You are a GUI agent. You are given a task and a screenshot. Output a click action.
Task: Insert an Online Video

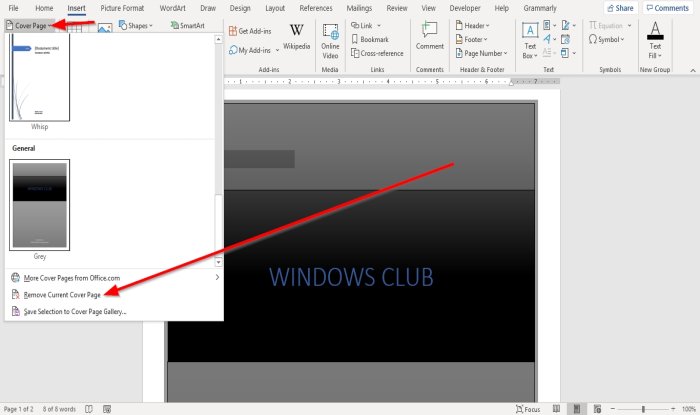(x=330, y=41)
